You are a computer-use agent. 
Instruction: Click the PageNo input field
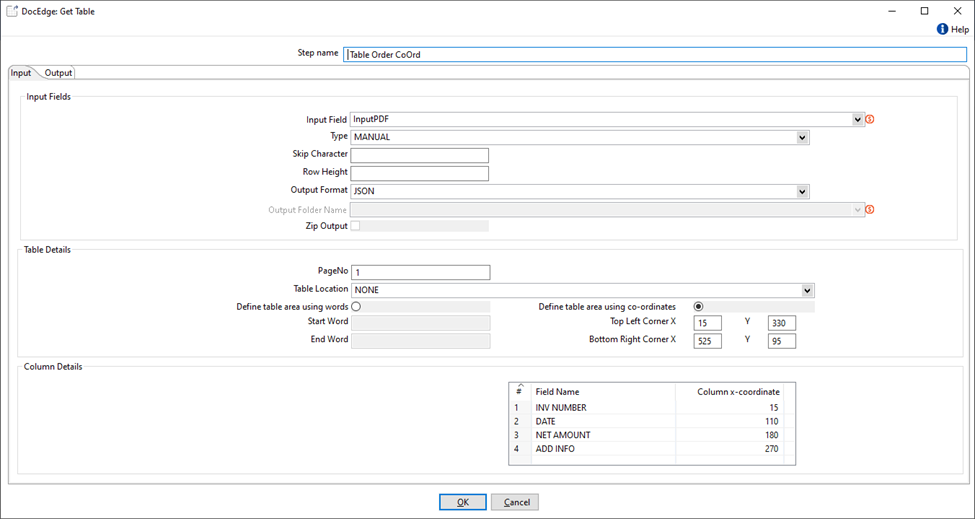420,272
